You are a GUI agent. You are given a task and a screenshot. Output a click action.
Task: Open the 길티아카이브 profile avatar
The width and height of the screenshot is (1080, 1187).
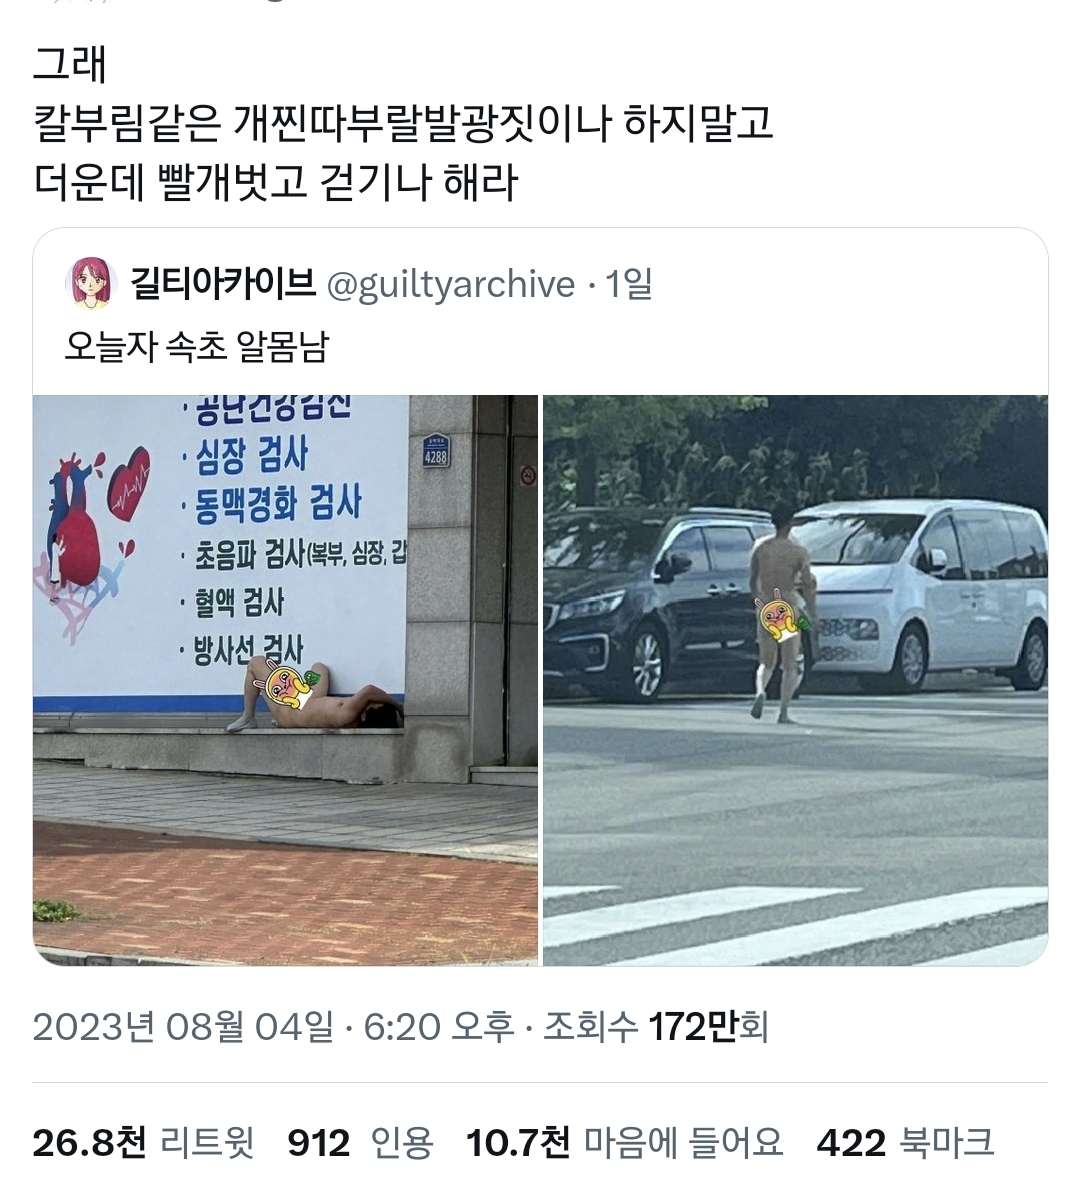click(92, 283)
